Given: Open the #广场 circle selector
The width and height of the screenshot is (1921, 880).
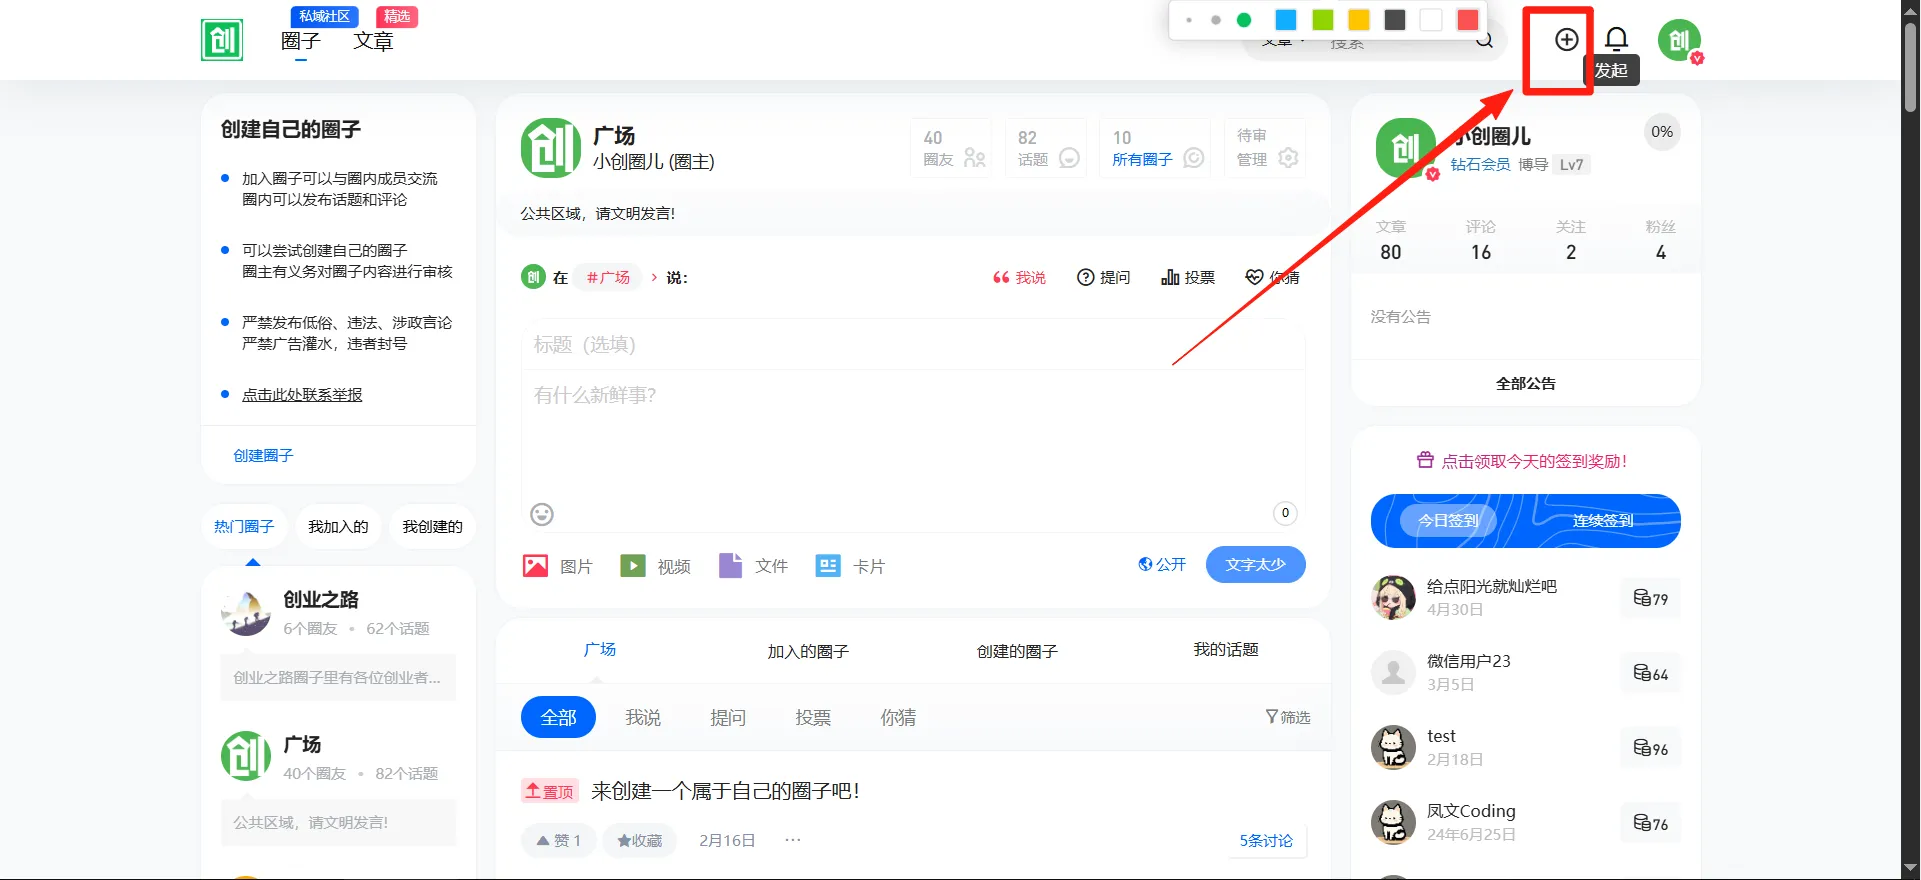Looking at the screenshot, I should (x=608, y=278).
